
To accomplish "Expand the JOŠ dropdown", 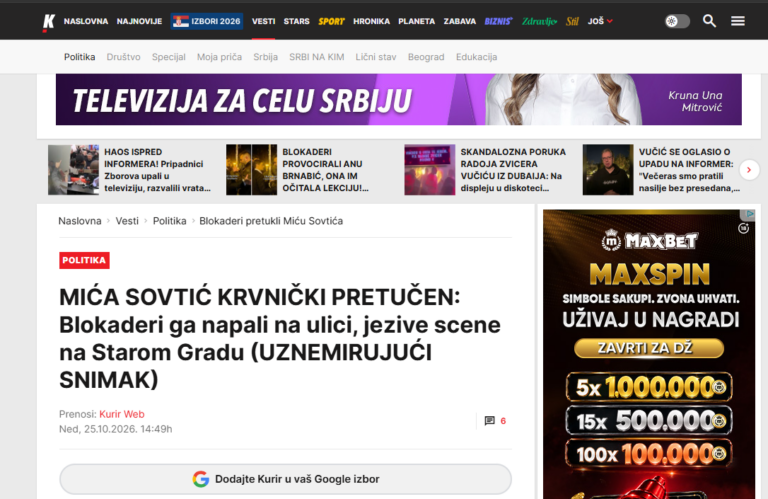I will click(x=600, y=21).
